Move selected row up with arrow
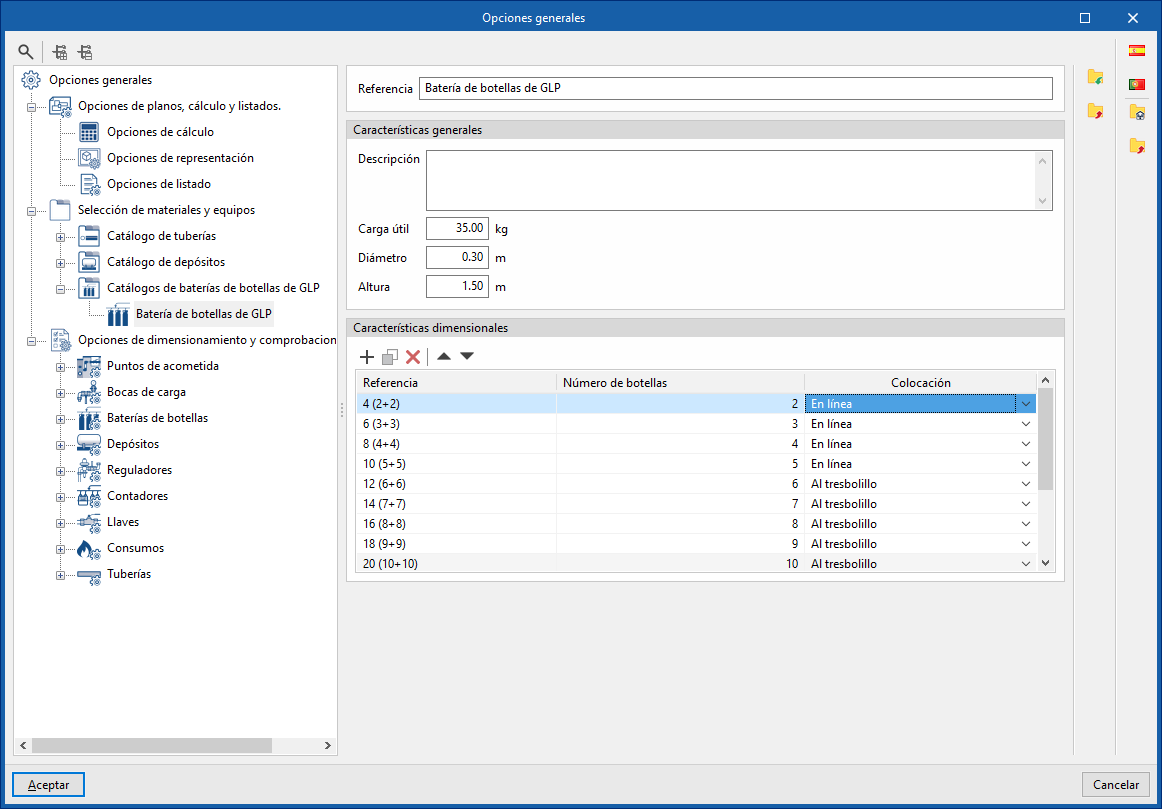This screenshot has width=1162, height=809. click(444, 357)
